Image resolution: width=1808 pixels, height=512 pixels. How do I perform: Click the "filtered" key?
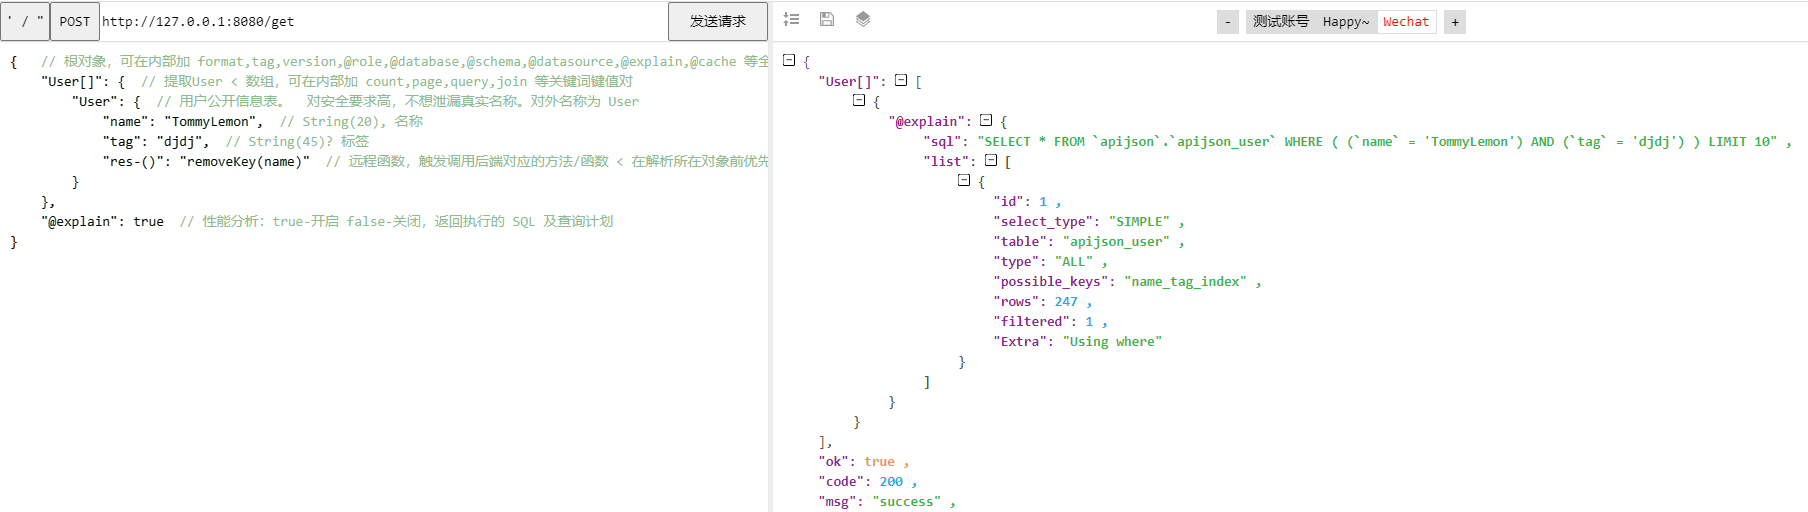(x=1032, y=322)
